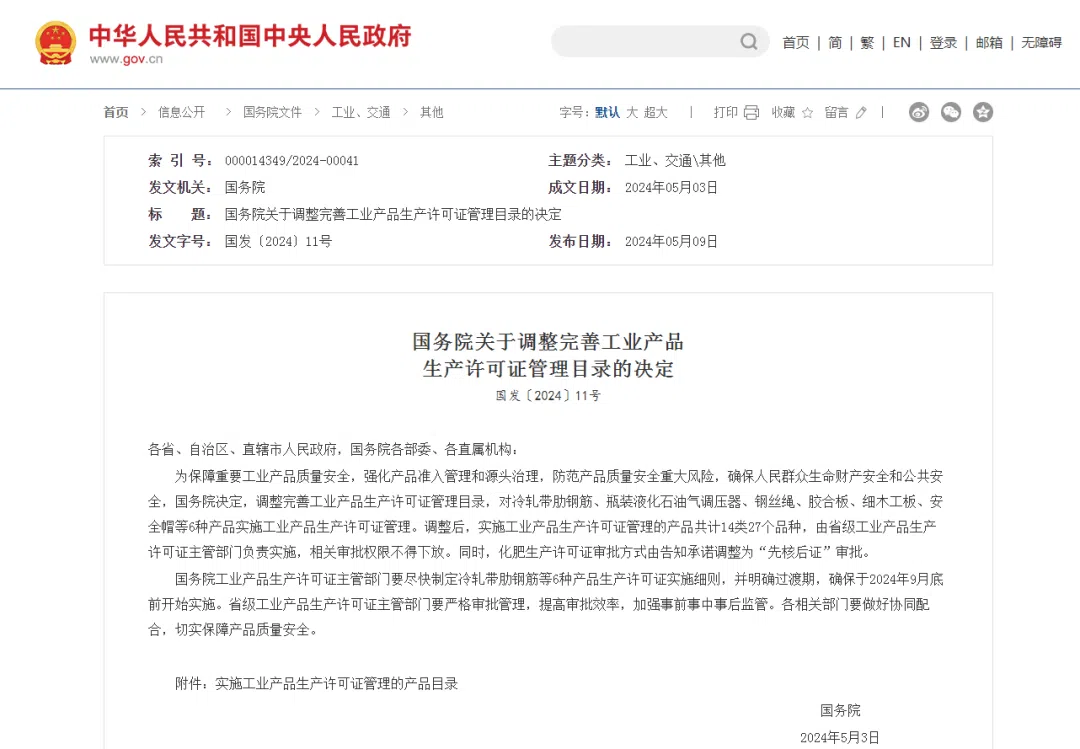Open the EN English version
Screen dimensions: 1080x749
point(902,43)
